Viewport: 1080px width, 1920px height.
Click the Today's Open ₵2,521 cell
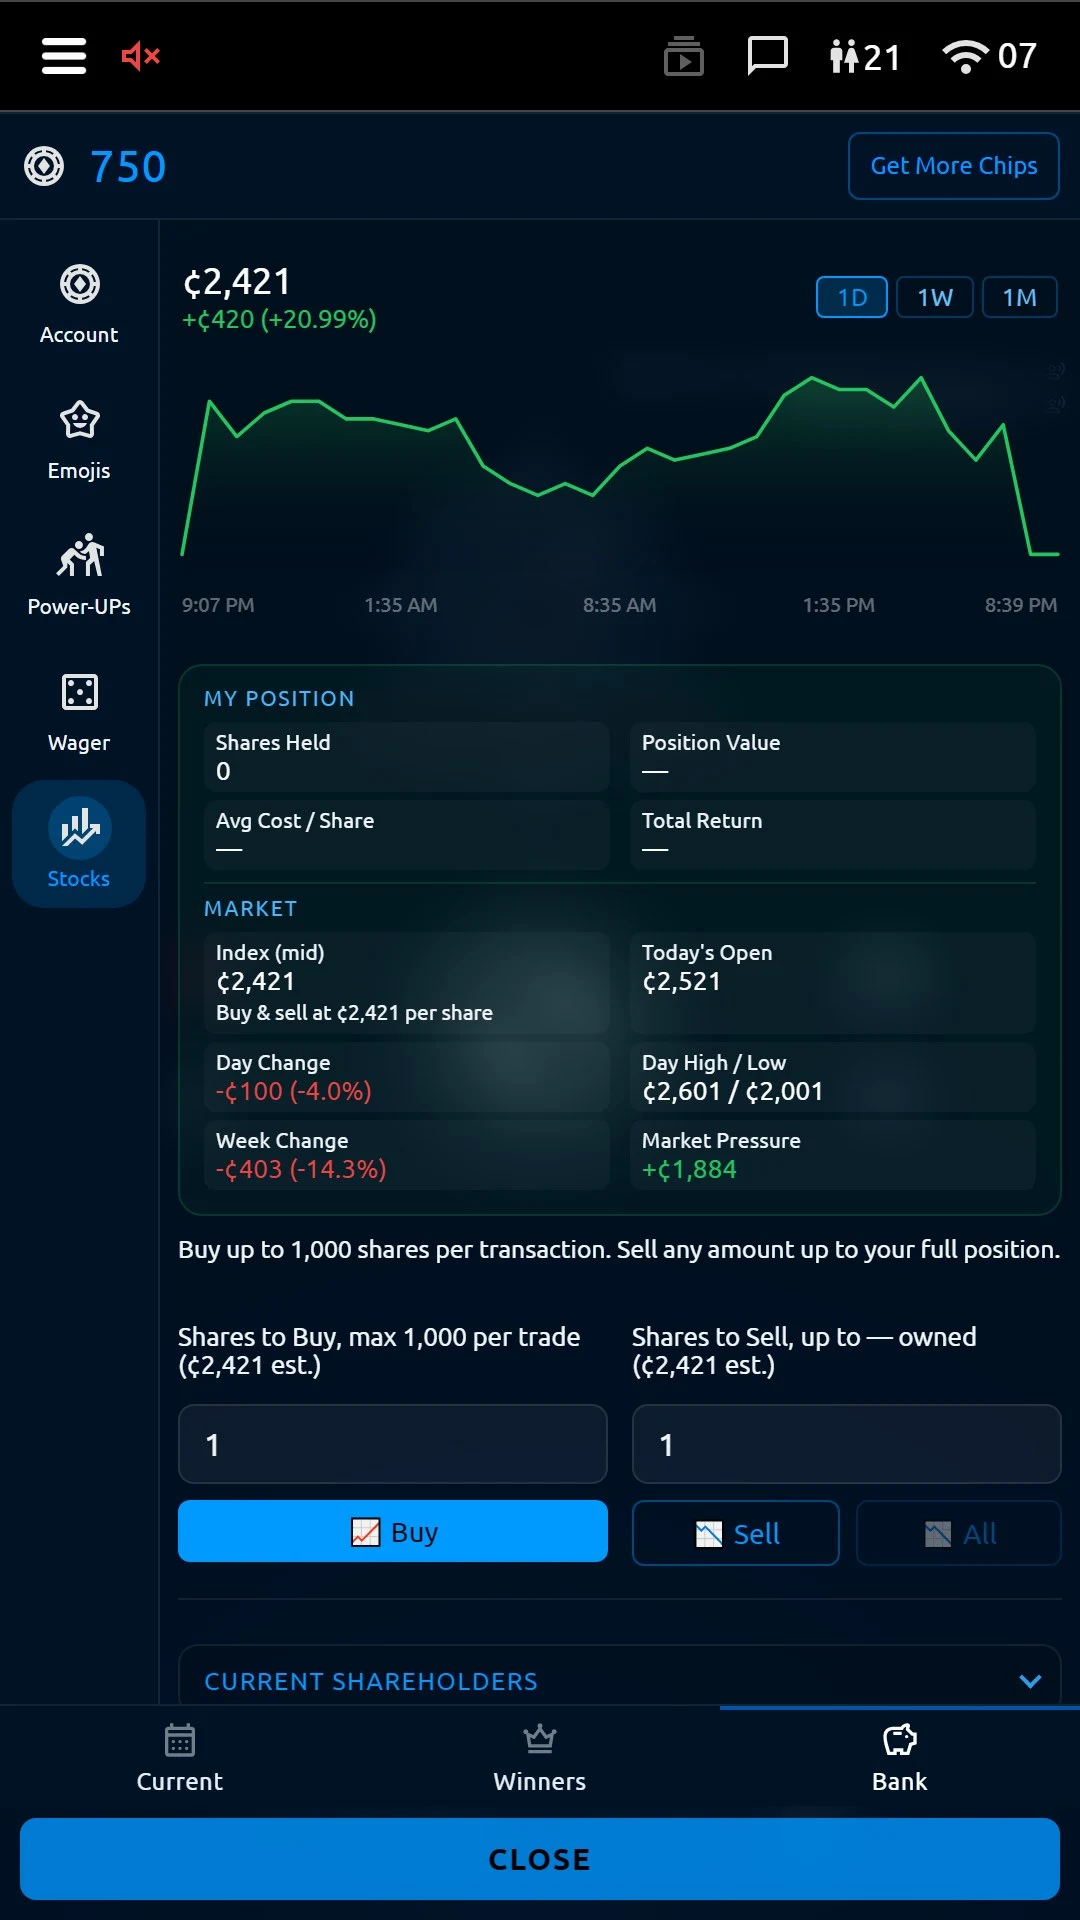pyautogui.click(x=833, y=982)
